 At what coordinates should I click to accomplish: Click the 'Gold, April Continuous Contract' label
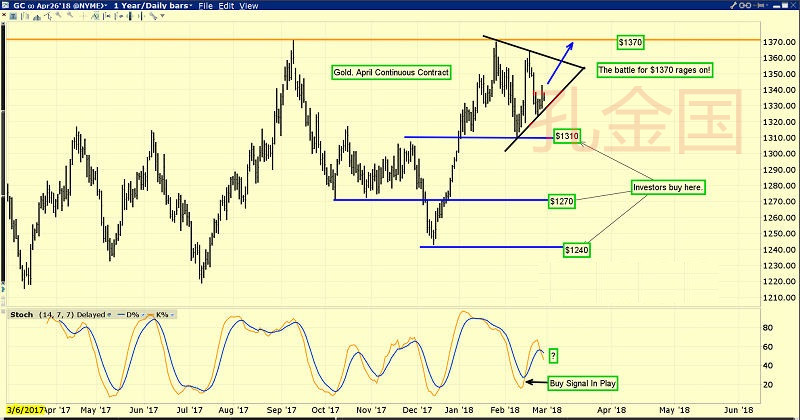[391, 72]
